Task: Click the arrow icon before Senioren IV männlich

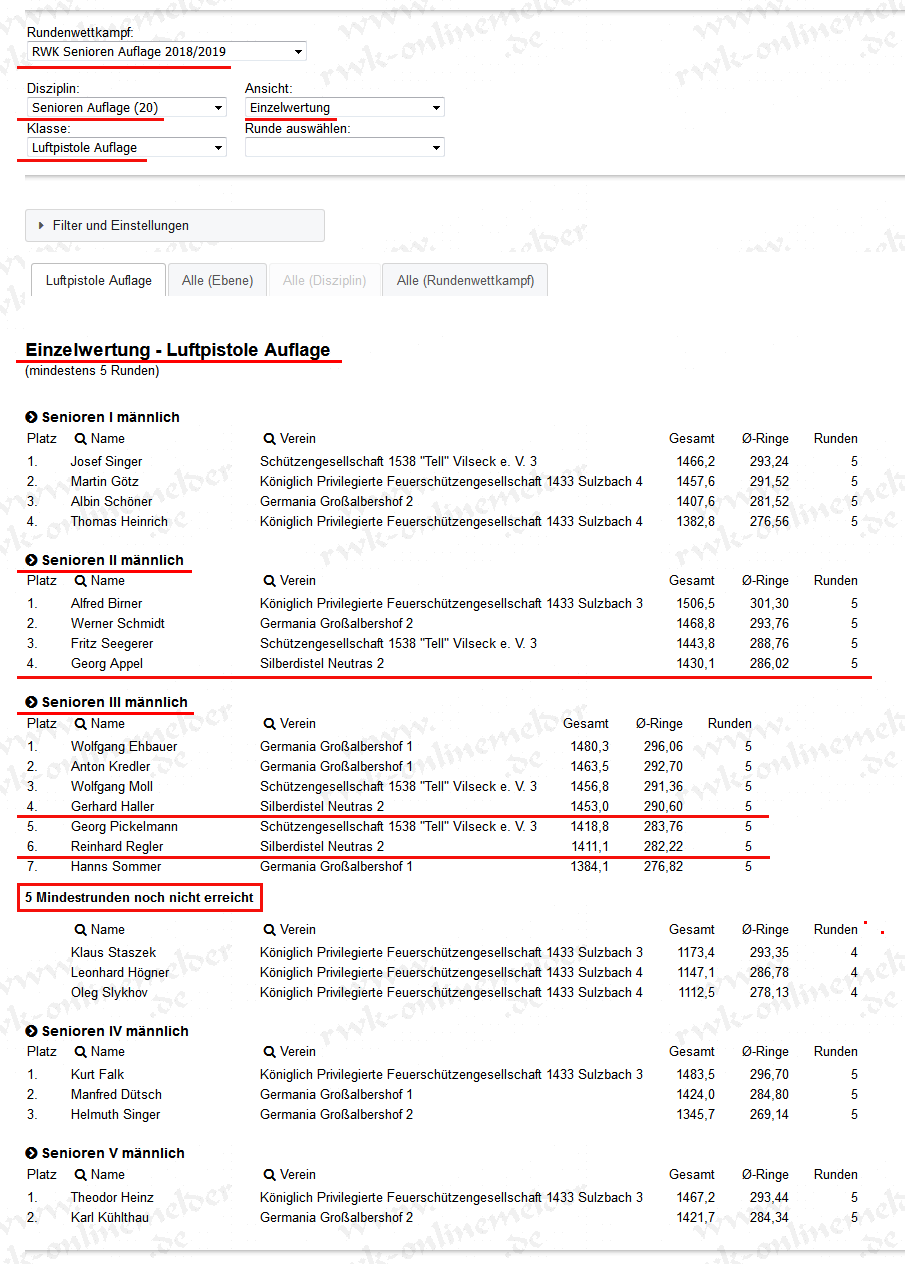Action: click(x=31, y=1031)
